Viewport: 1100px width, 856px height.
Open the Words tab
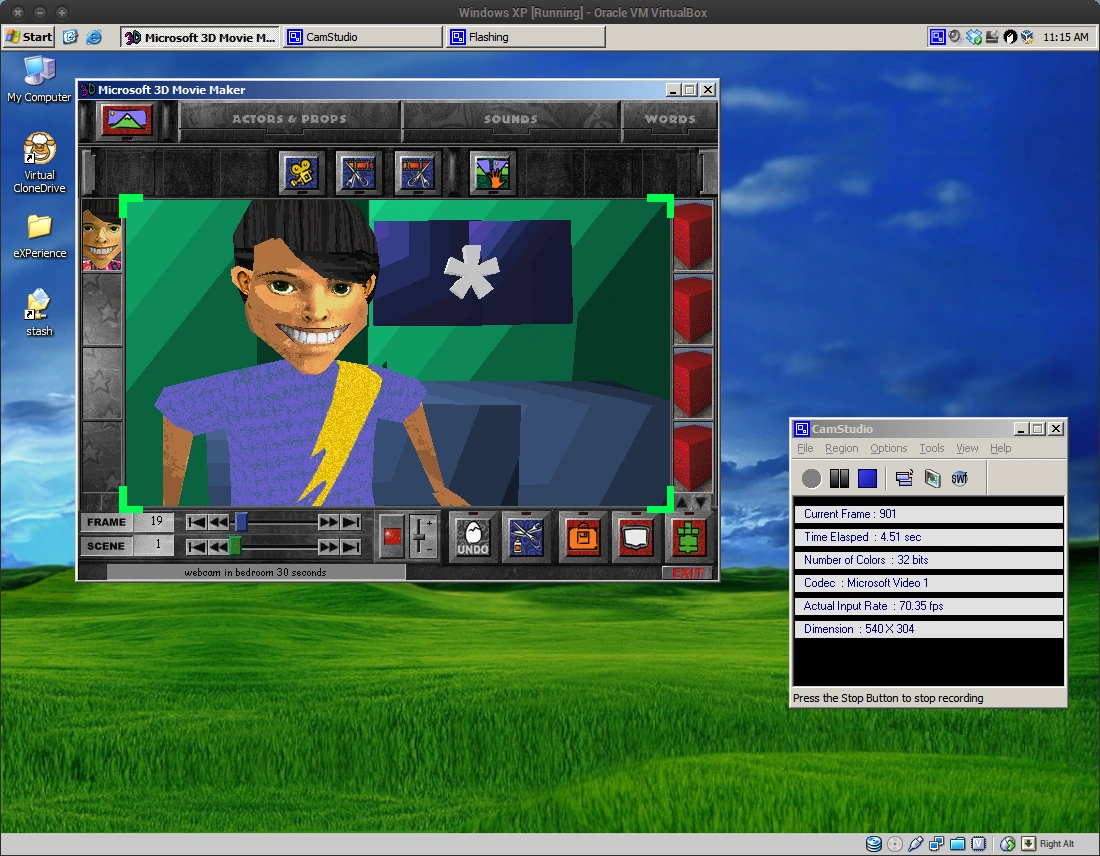point(670,119)
